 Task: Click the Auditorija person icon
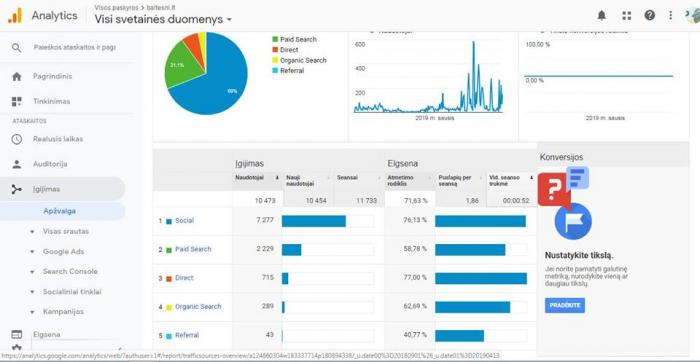[17, 164]
